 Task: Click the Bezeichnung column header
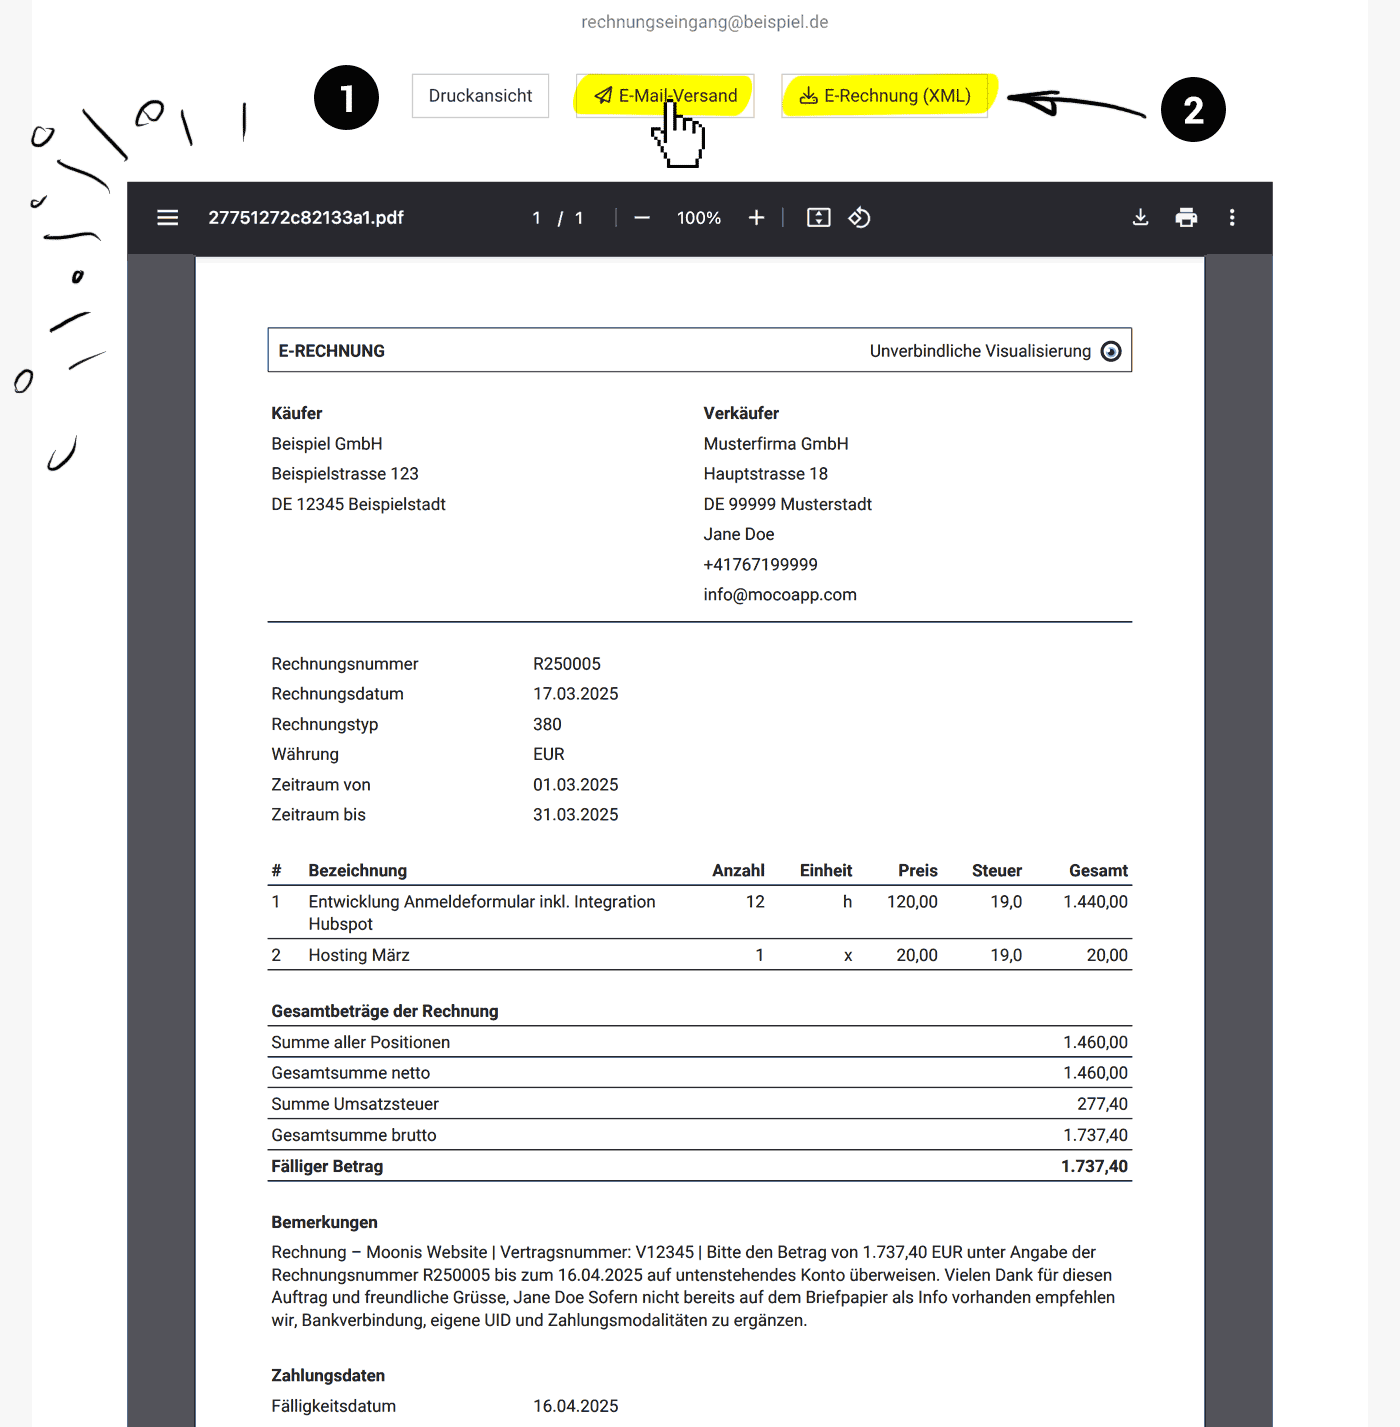tap(358, 871)
